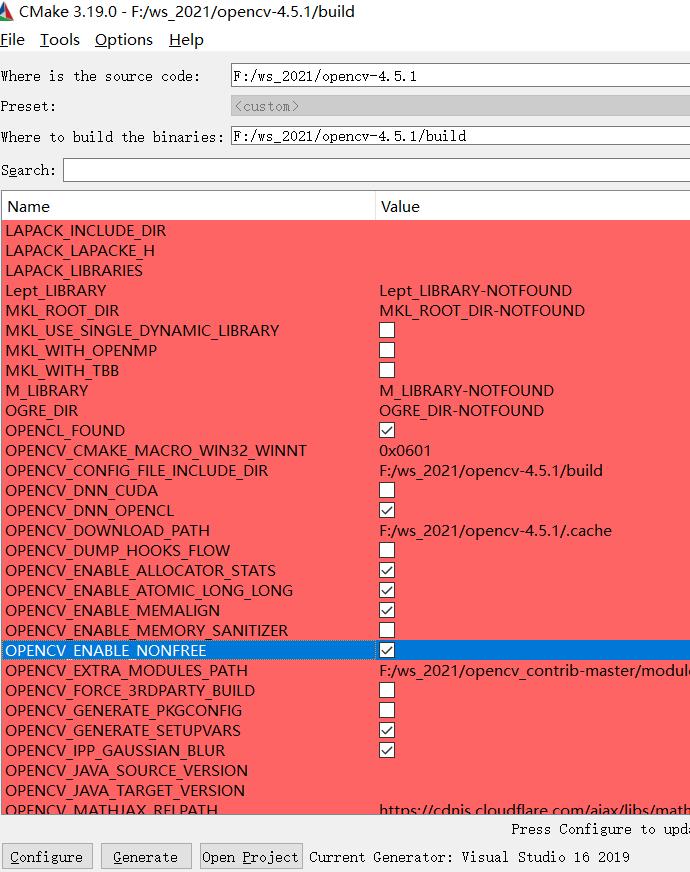The width and height of the screenshot is (690, 872).
Task: Enable OPENCV_FORCE_3RDPARTY_BUILD checkbox
Action: pyautogui.click(x=387, y=691)
